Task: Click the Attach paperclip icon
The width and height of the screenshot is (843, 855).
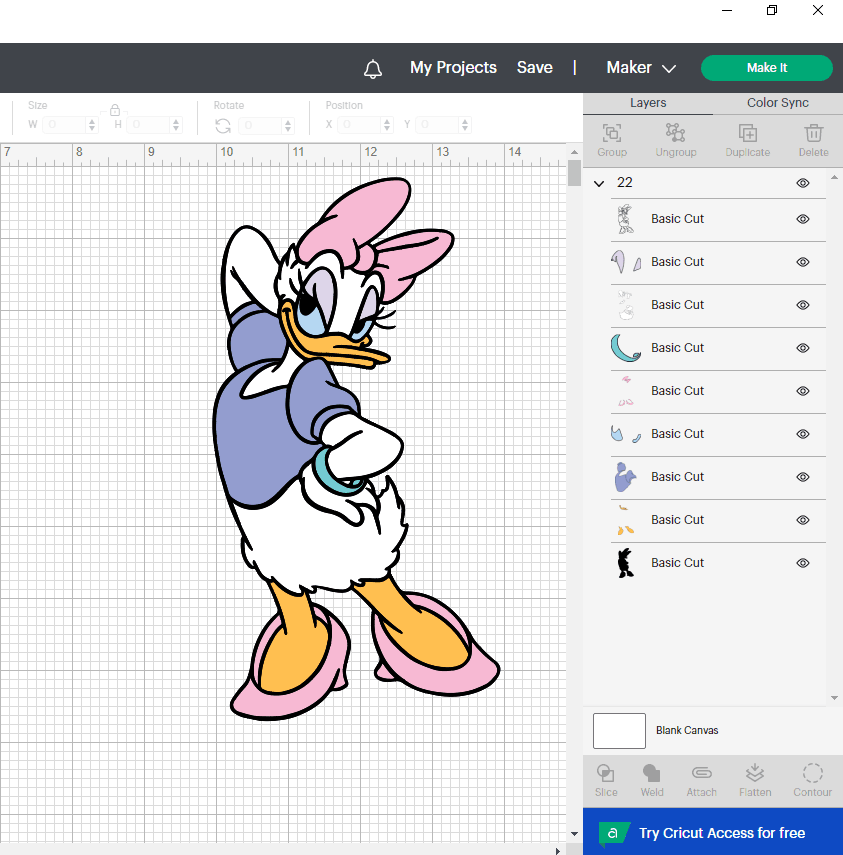Action: coord(701,773)
